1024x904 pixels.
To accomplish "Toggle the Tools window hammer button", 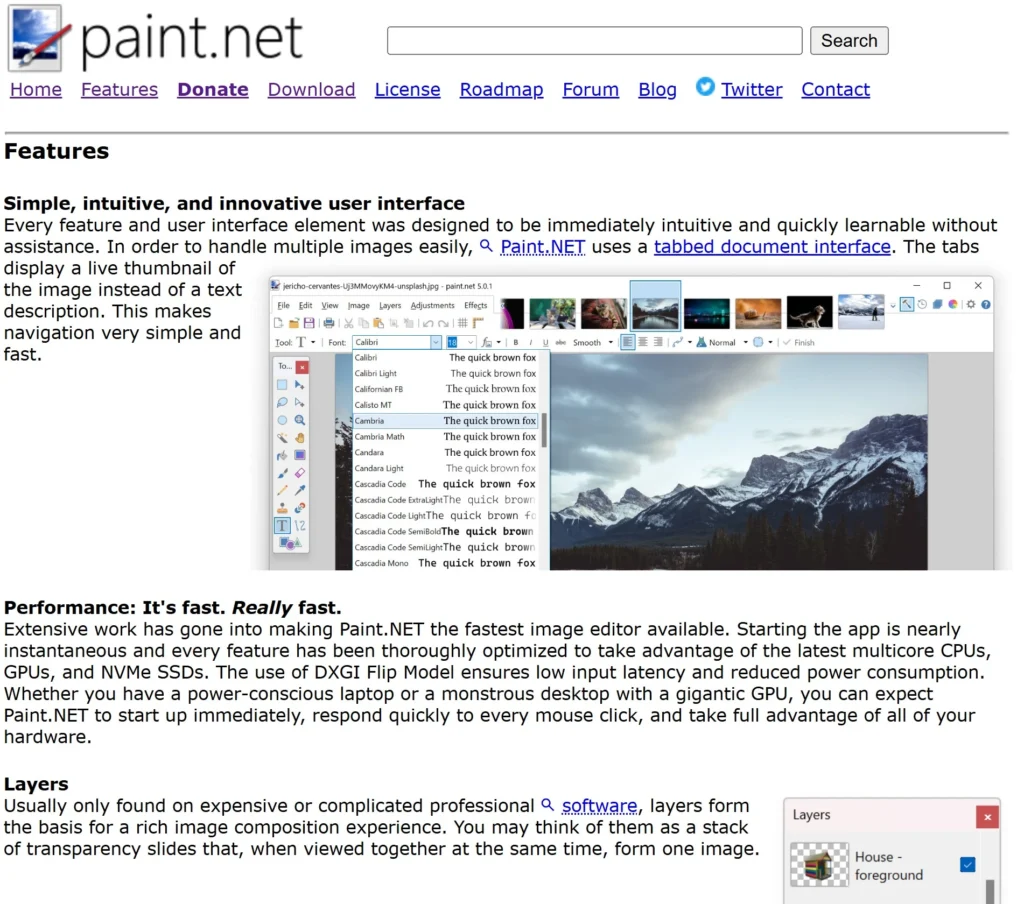I will click(x=907, y=304).
